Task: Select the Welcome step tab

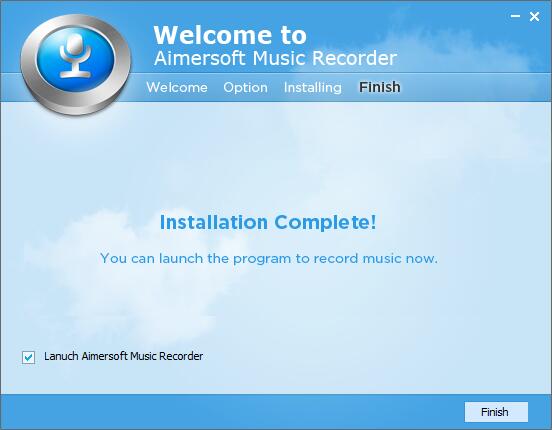Action: (x=177, y=87)
